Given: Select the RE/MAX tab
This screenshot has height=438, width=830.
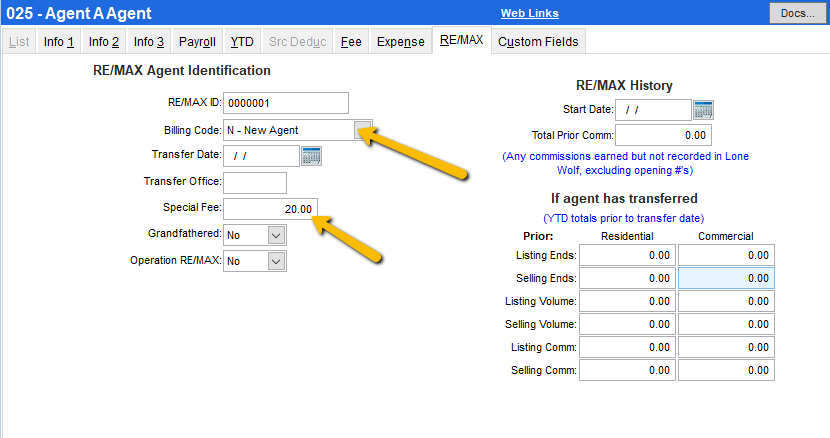Looking at the screenshot, I should pos(462,40).
